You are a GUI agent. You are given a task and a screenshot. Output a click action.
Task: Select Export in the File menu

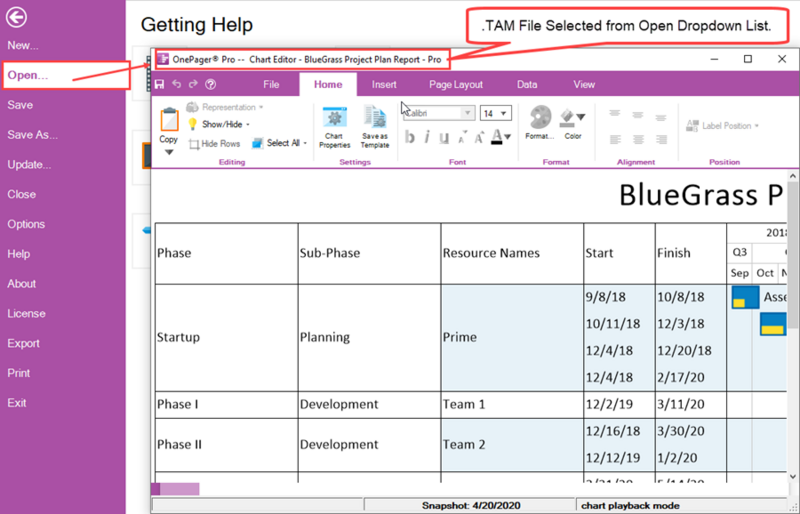23,344
